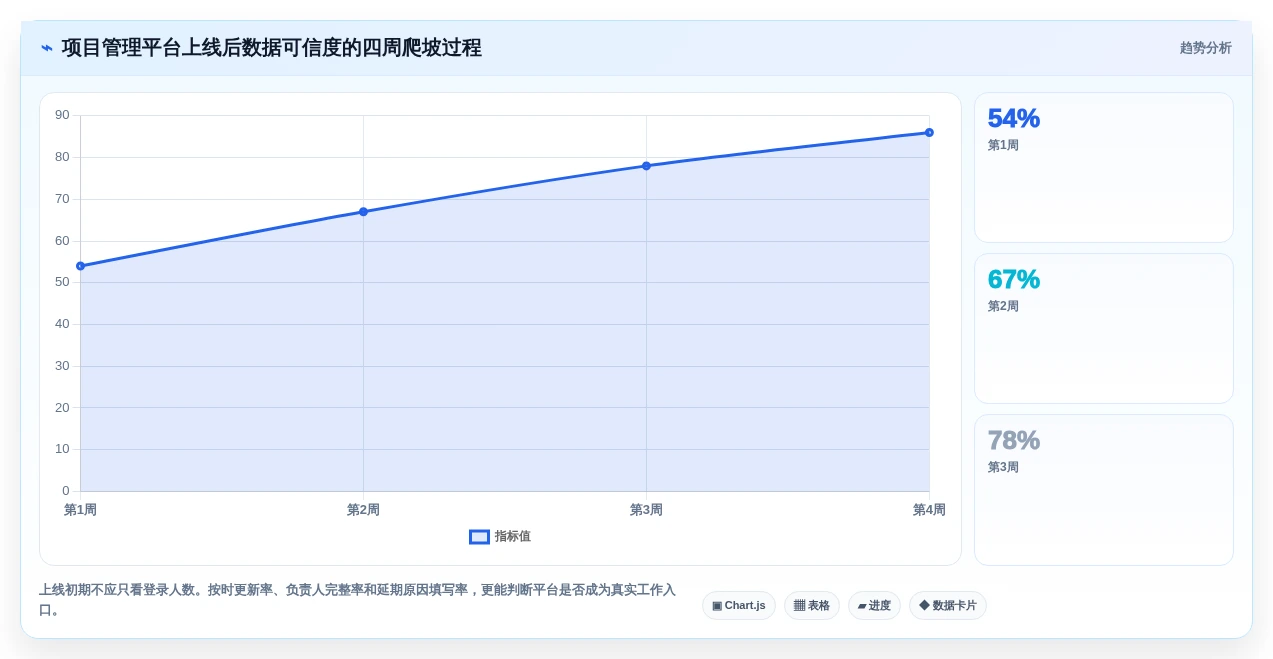Viewport: 1273px width, 659px height.
Task: Click the 54% value text
Action: (x=1013, y=118)
